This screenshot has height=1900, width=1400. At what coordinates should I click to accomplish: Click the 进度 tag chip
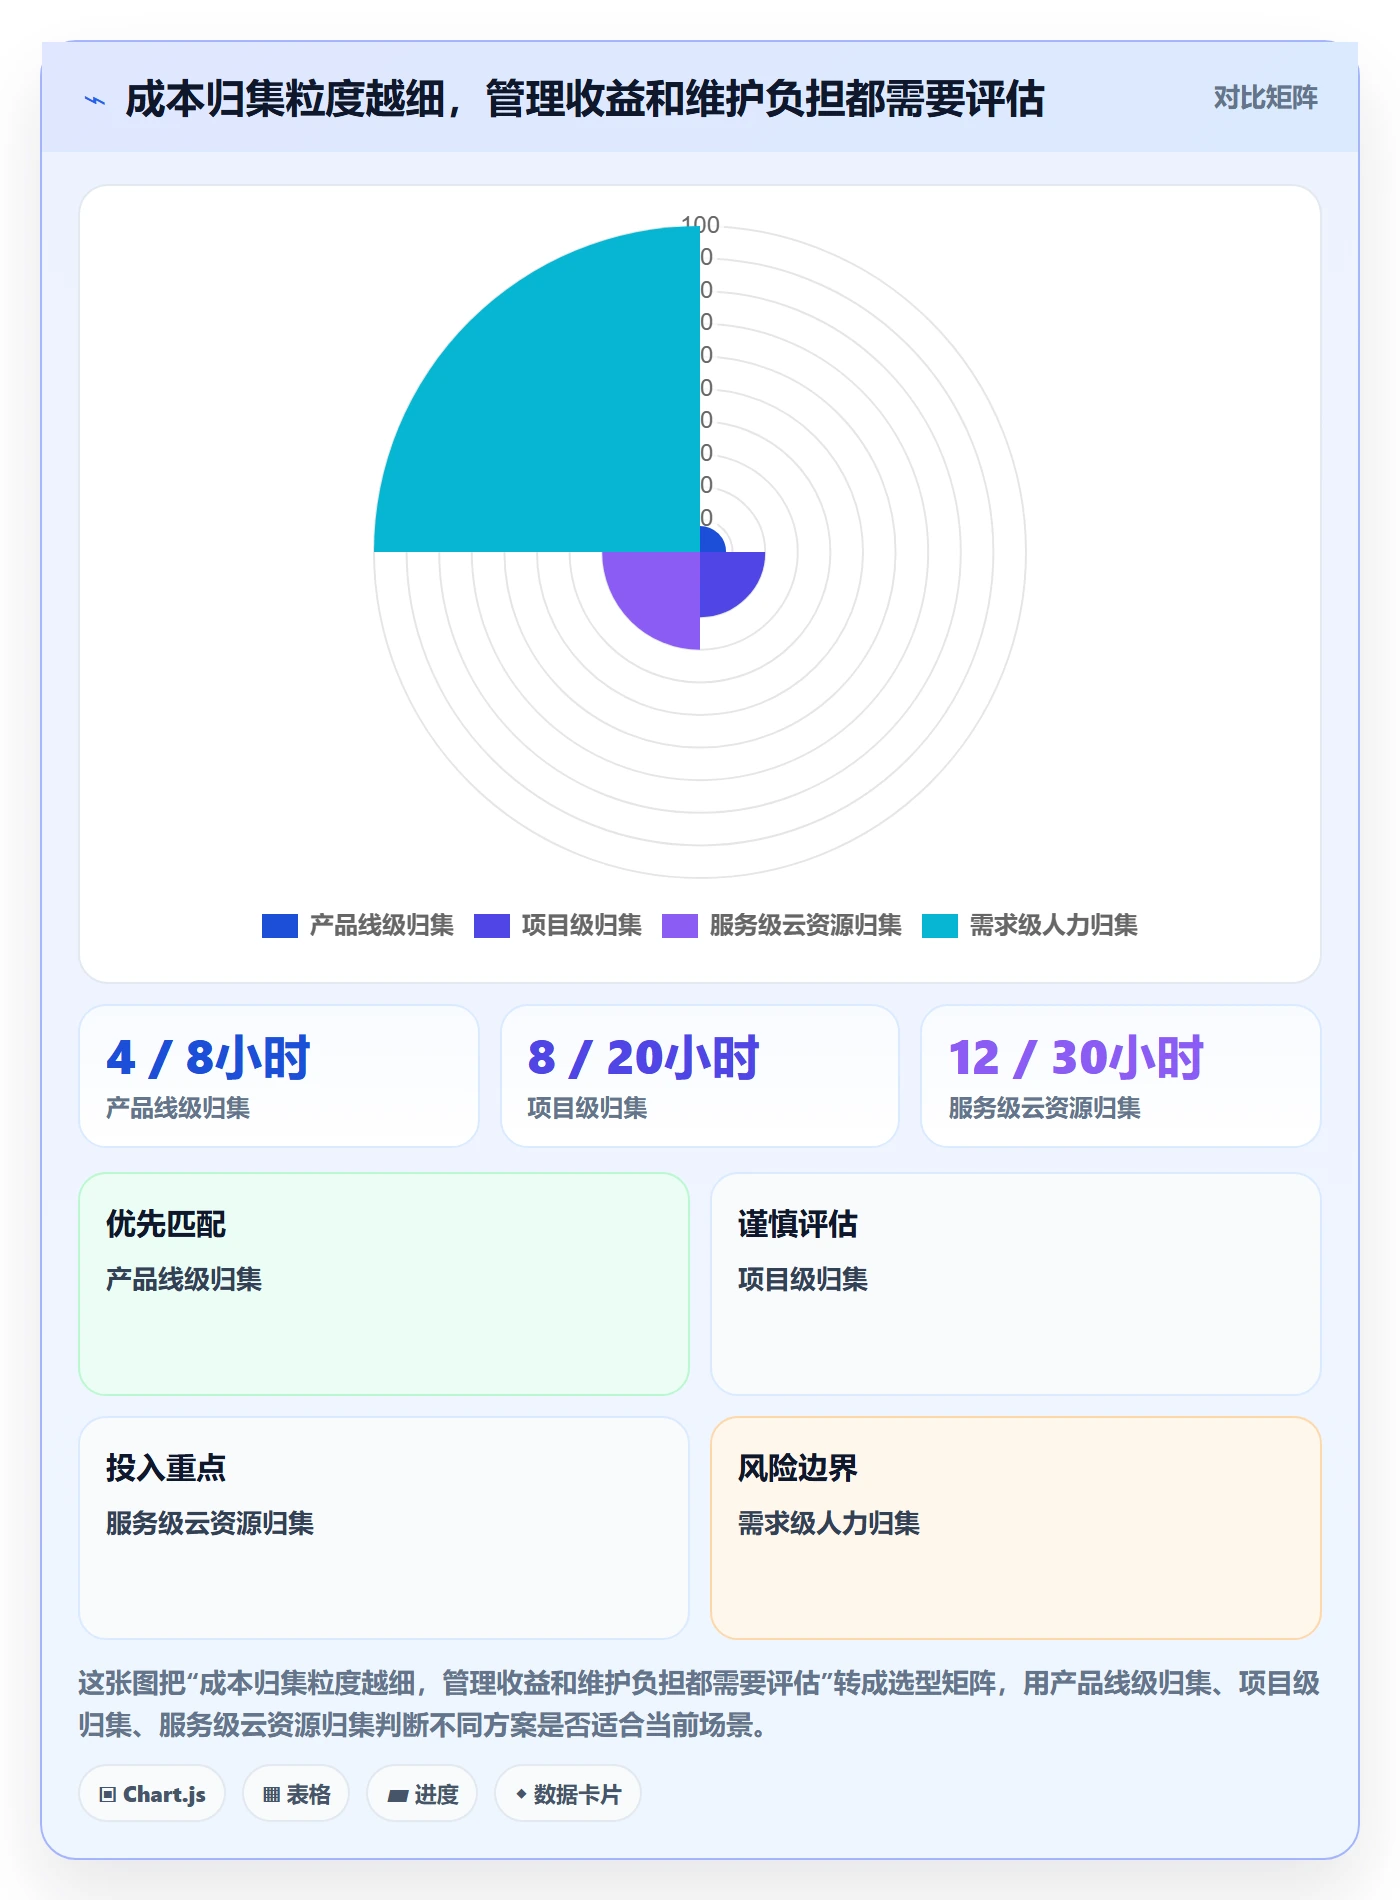[422, 1794]
